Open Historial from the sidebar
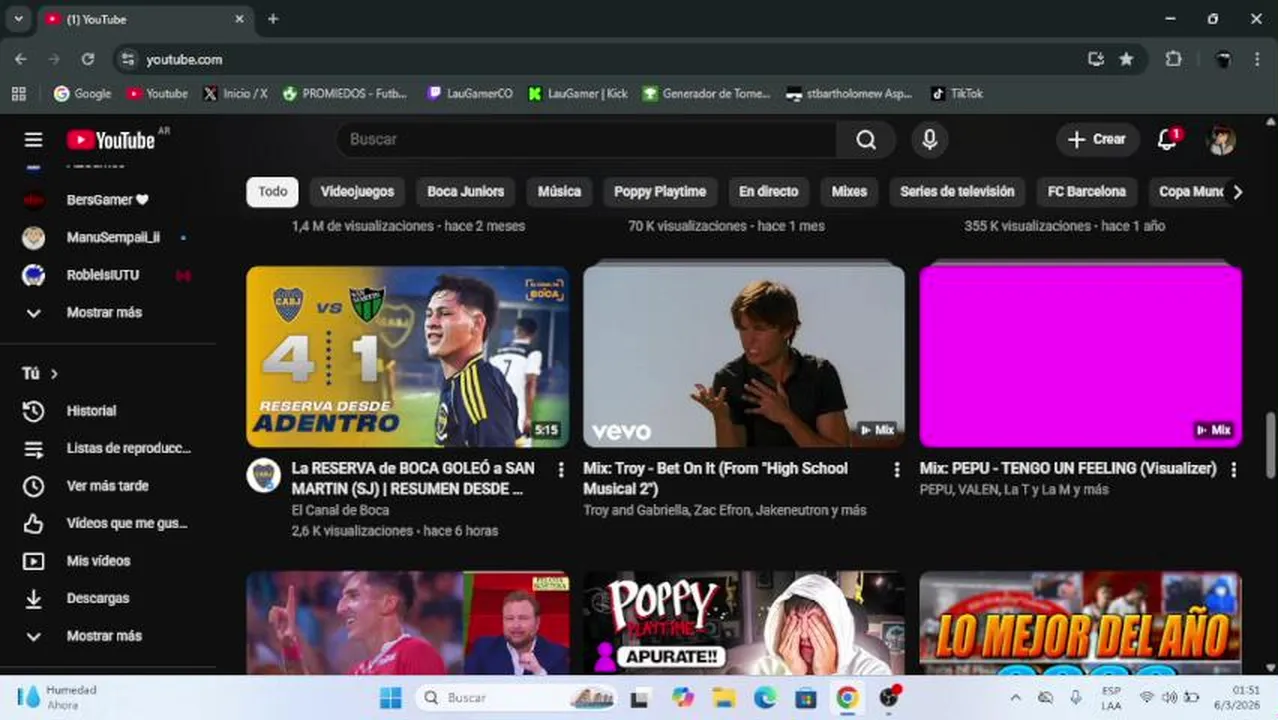1278x720 pixels. (91, 411)
